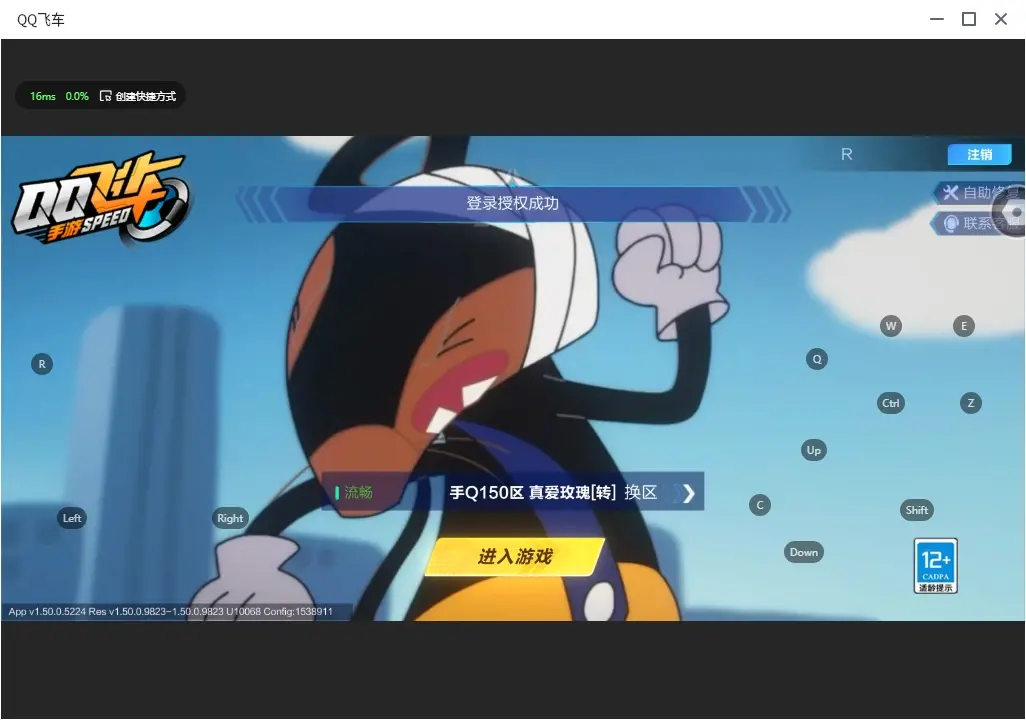
Task: Tap the C key overlay
Action: (x=760, y=505)
